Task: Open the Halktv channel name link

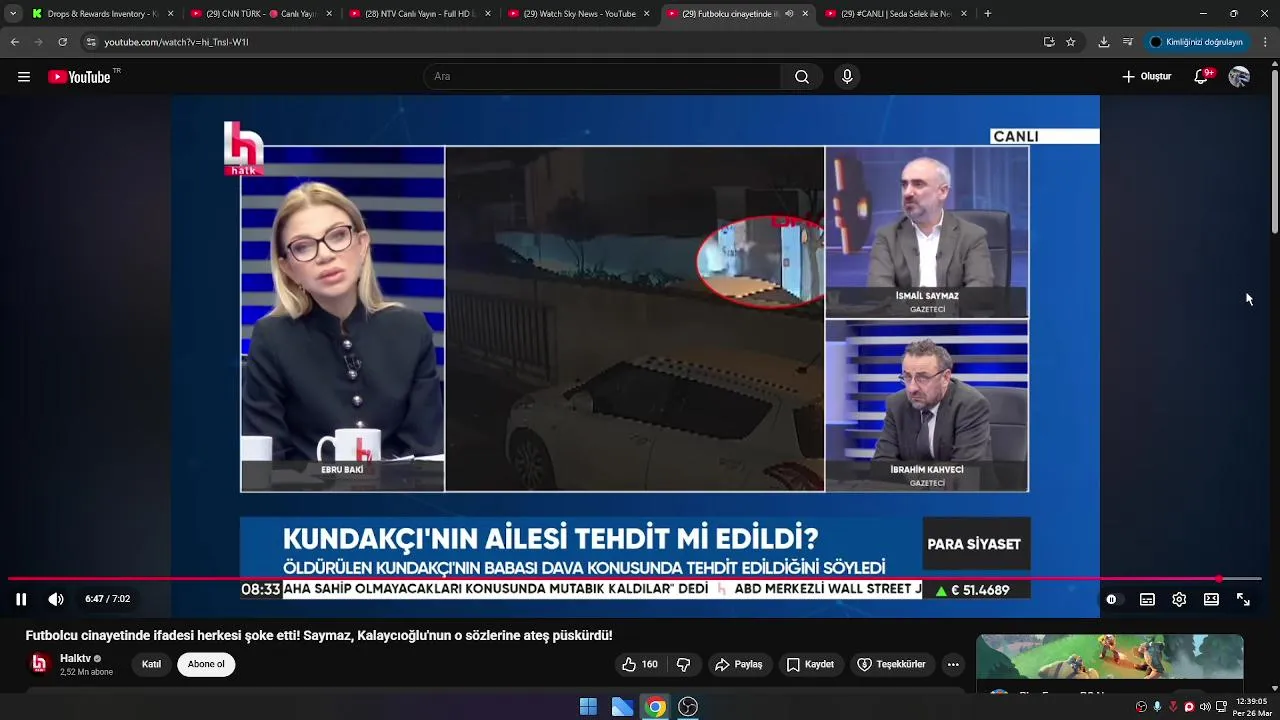Action: (75, 658)
